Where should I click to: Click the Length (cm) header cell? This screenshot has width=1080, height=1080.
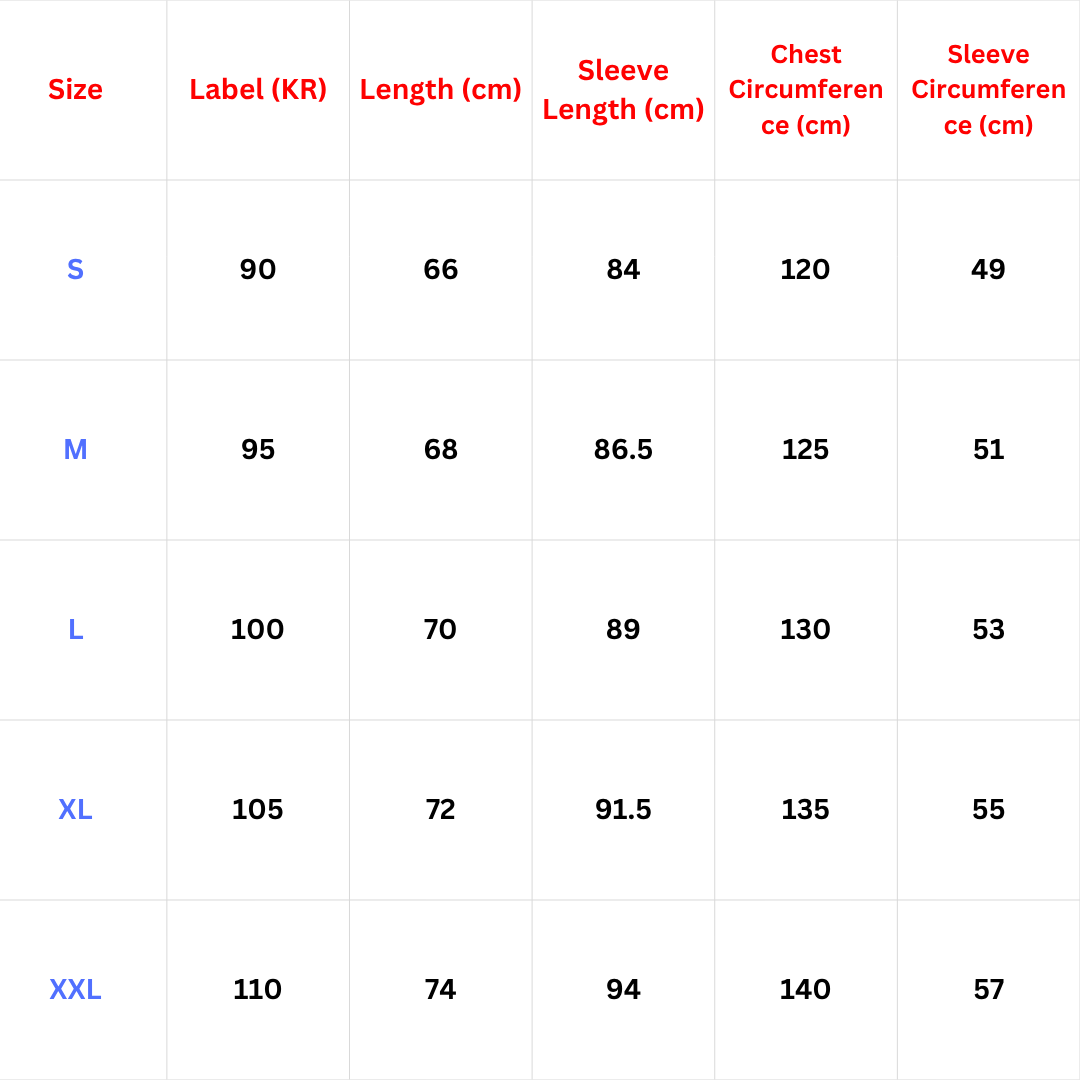[x=441, y=90]
